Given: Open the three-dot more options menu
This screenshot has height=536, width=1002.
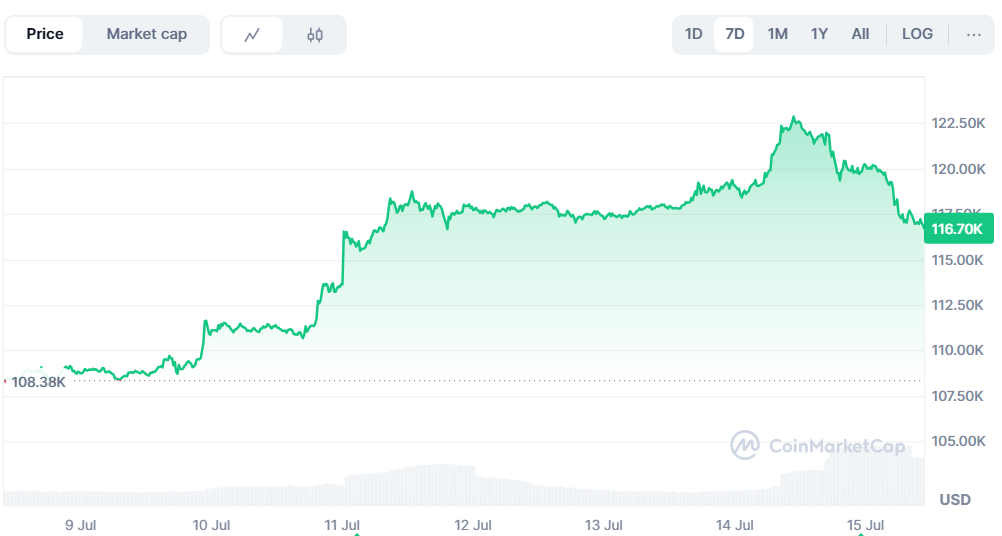Looking at the screenshot, I should (974, 34).
